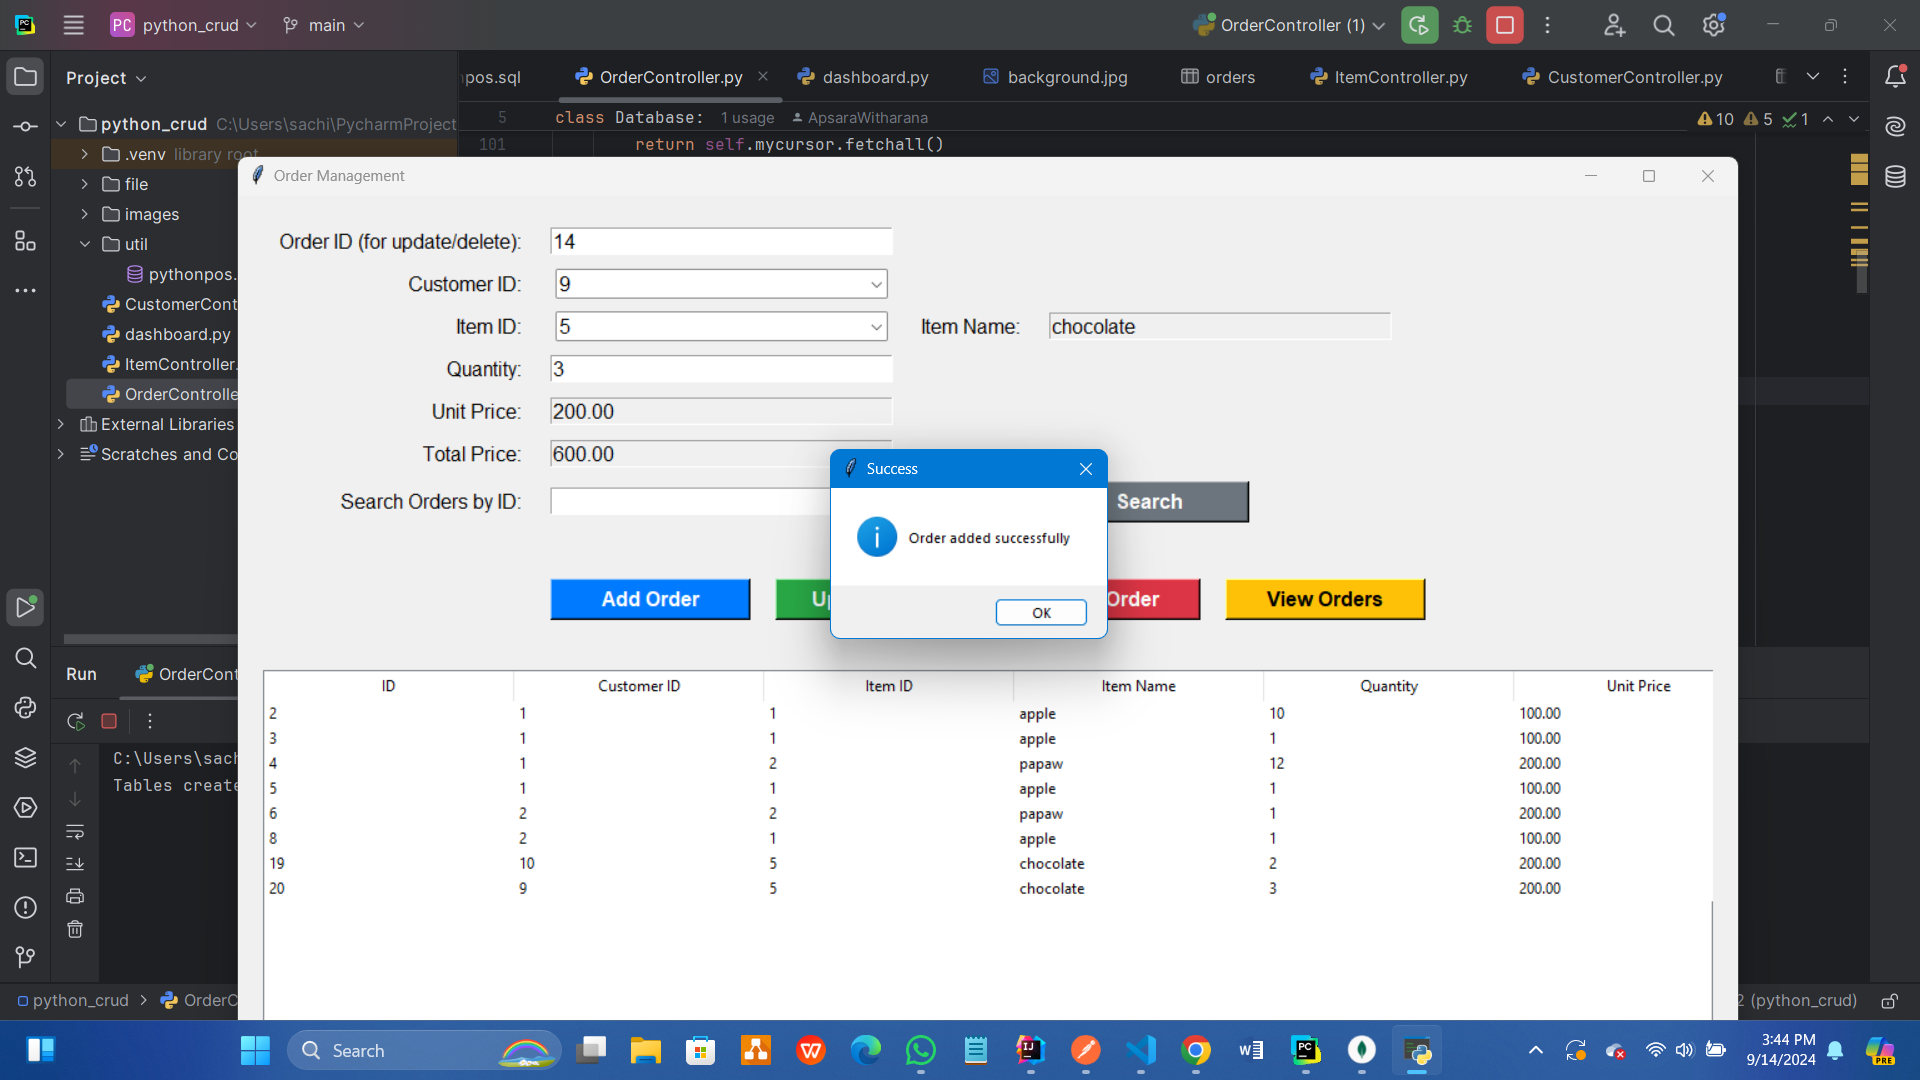Open Chrome from the taskbar

[1195, 1050]
